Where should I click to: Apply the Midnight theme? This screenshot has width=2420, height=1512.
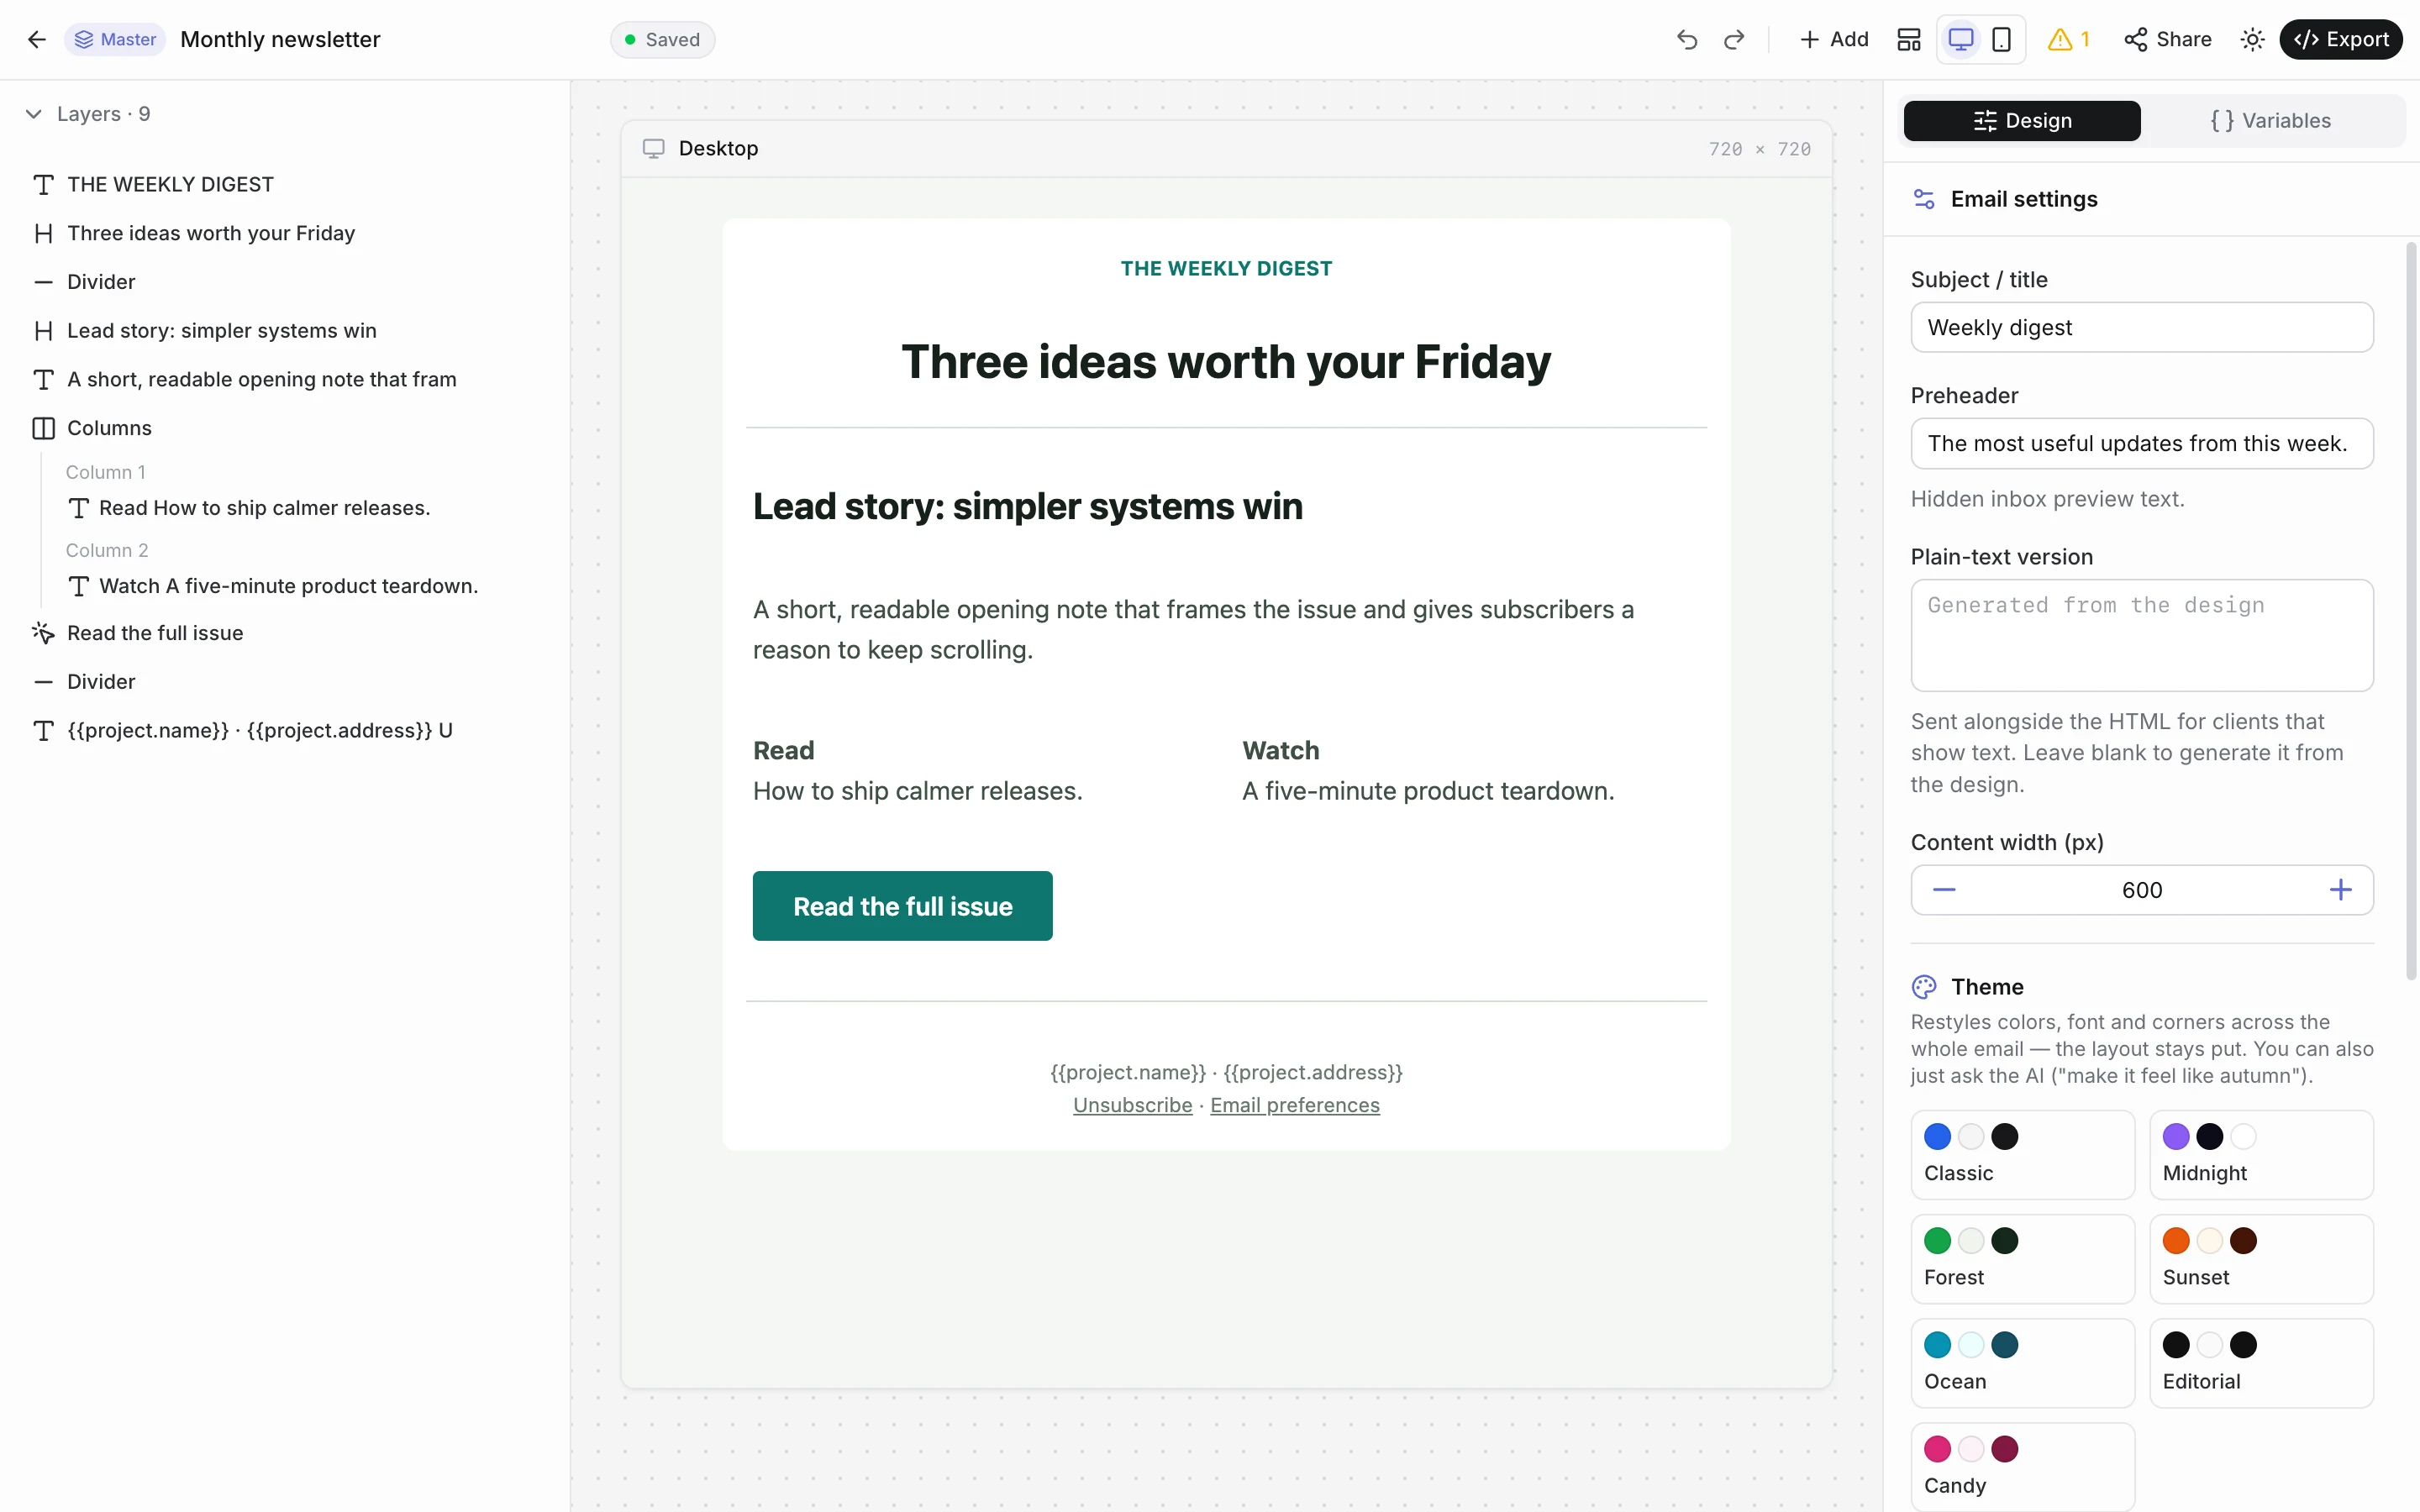pos(2261,1155)
